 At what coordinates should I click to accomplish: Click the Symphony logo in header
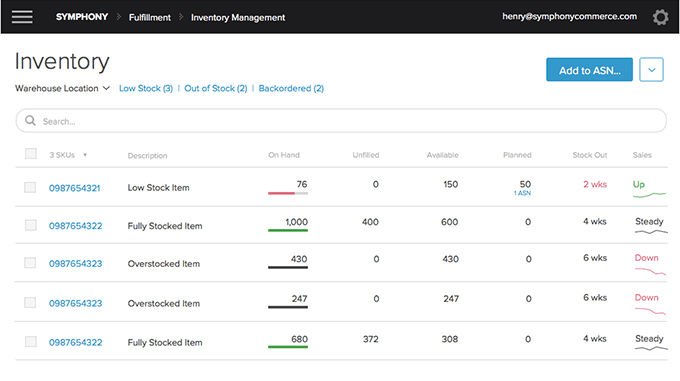(82, 17)
